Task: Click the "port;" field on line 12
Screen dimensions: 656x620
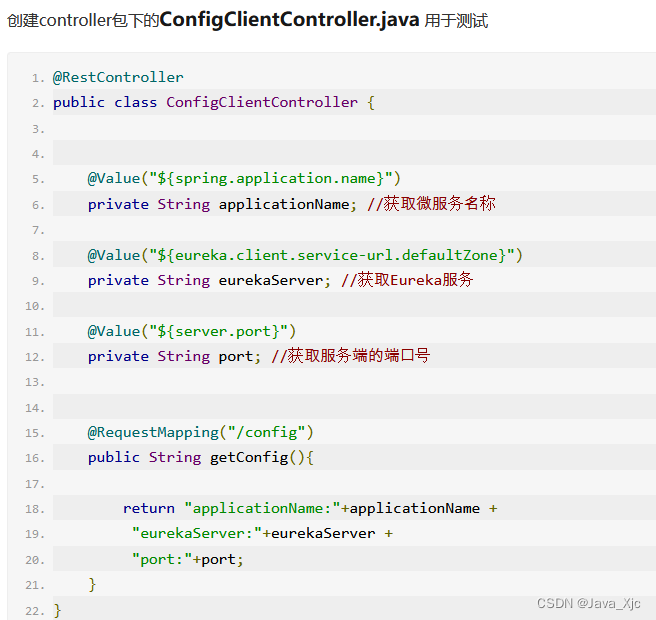Action: click(x=240, y=357)
